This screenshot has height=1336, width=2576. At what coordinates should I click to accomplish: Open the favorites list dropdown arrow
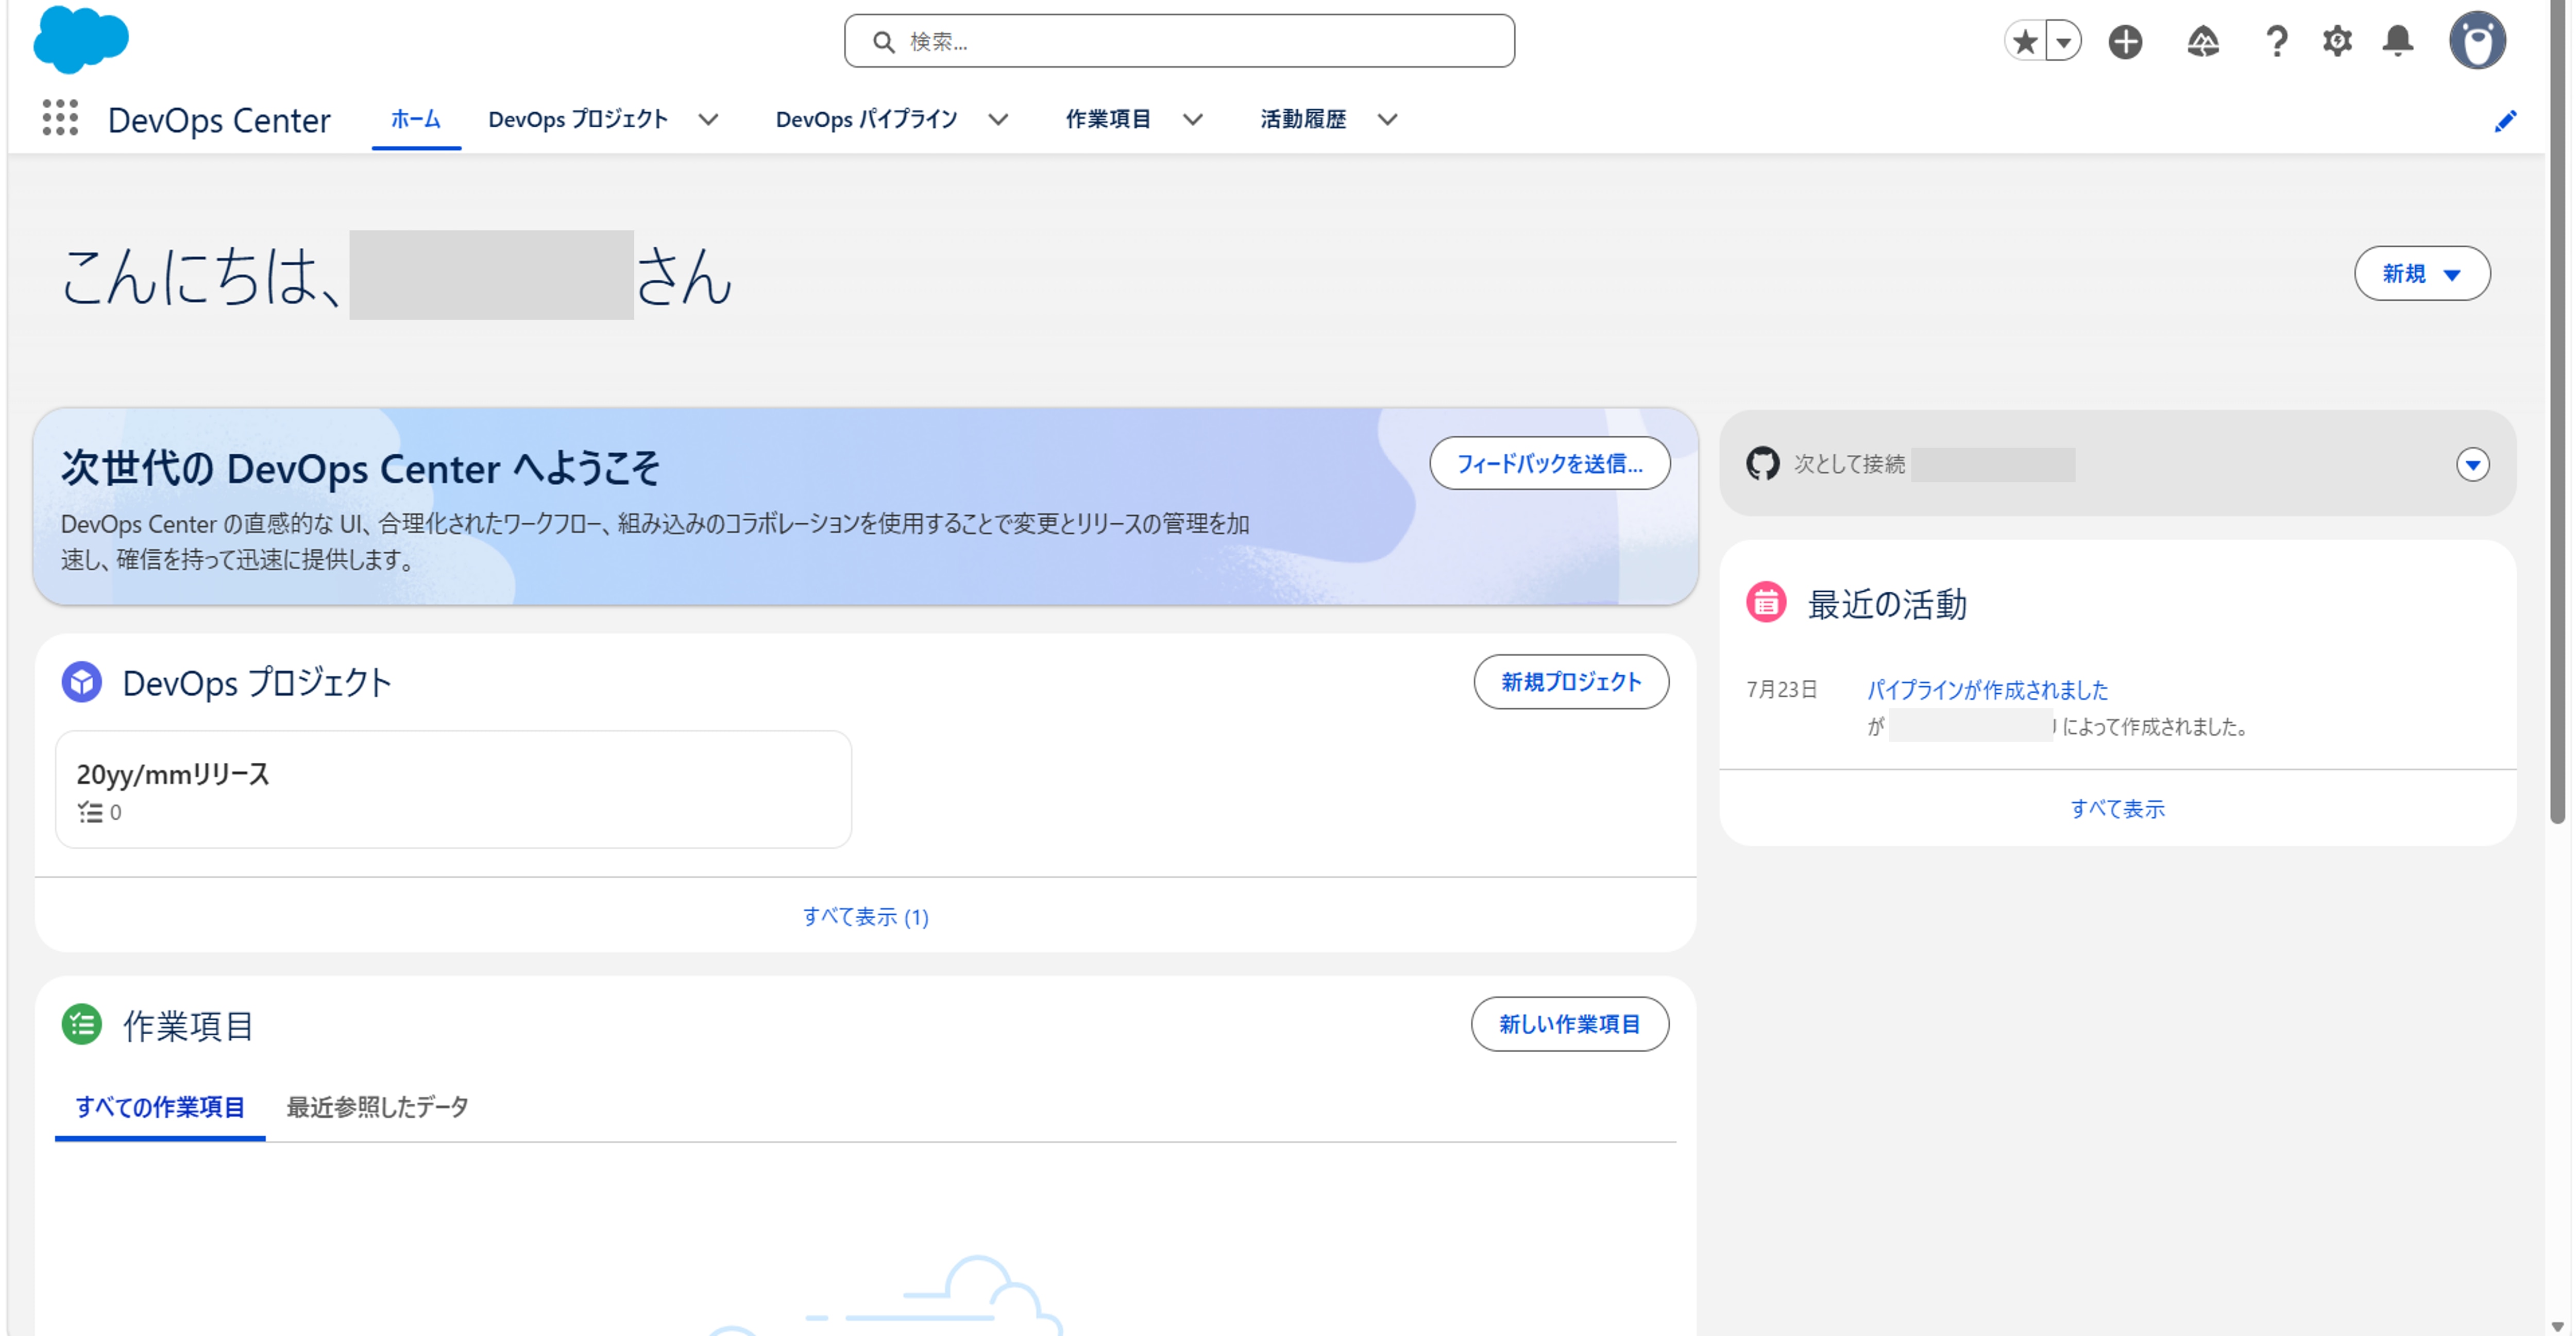[2063, 41]
